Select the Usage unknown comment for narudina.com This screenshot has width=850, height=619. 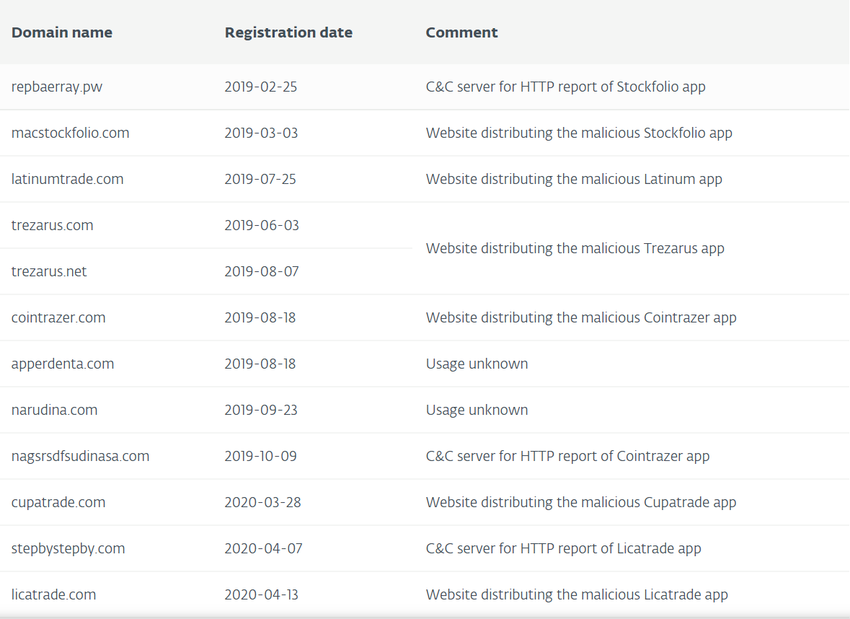point(477,410)
